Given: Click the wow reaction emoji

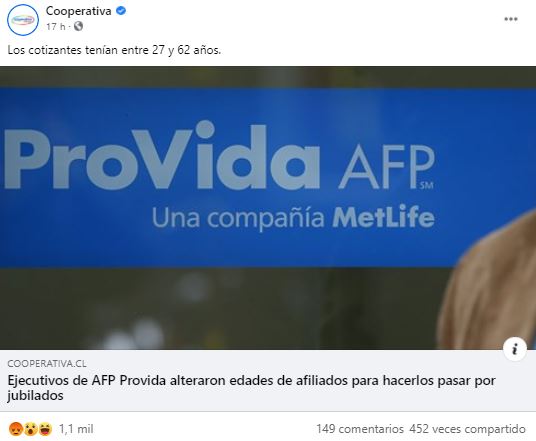Looking at the screenshot, I should point(30,429).
